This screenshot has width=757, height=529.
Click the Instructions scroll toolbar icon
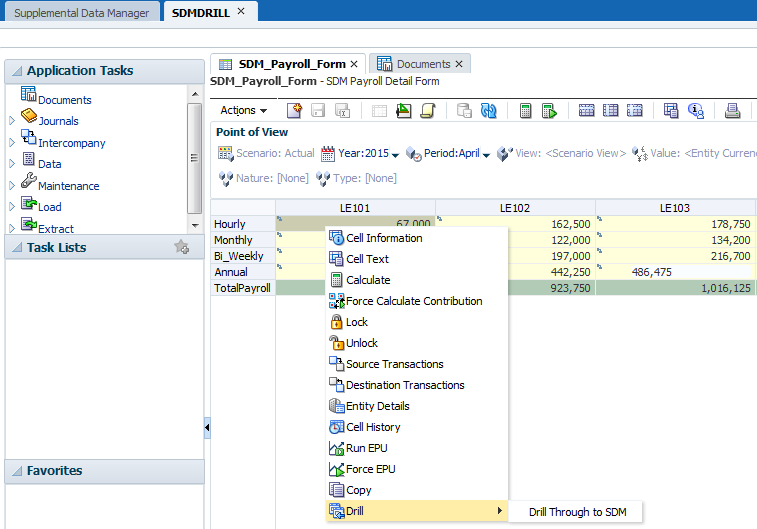(x=428, y=111)
